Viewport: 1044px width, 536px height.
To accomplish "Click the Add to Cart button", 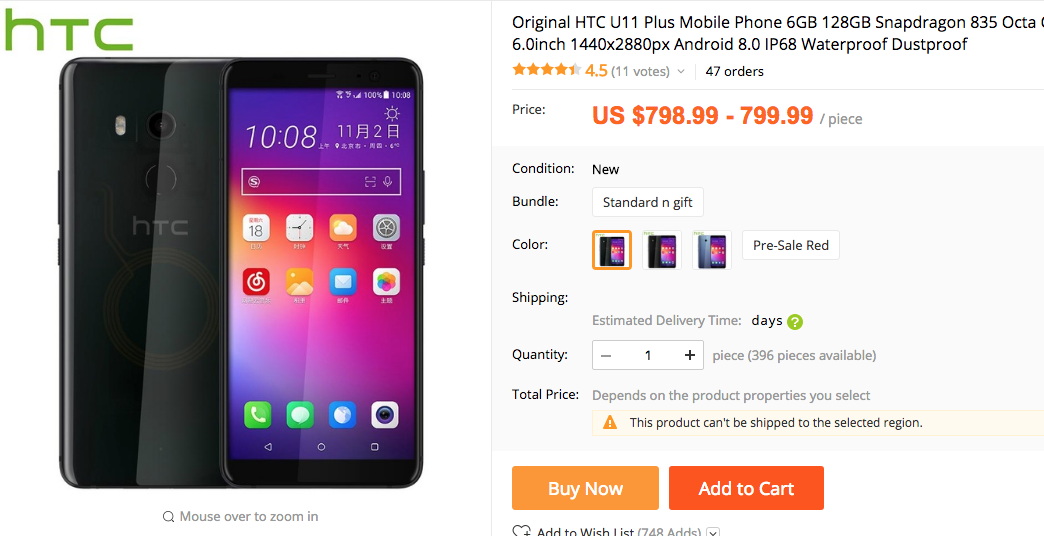I will pos(746,488).
